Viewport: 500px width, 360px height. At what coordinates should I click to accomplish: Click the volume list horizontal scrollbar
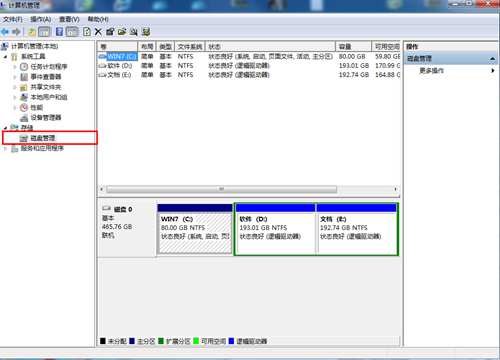249,189
